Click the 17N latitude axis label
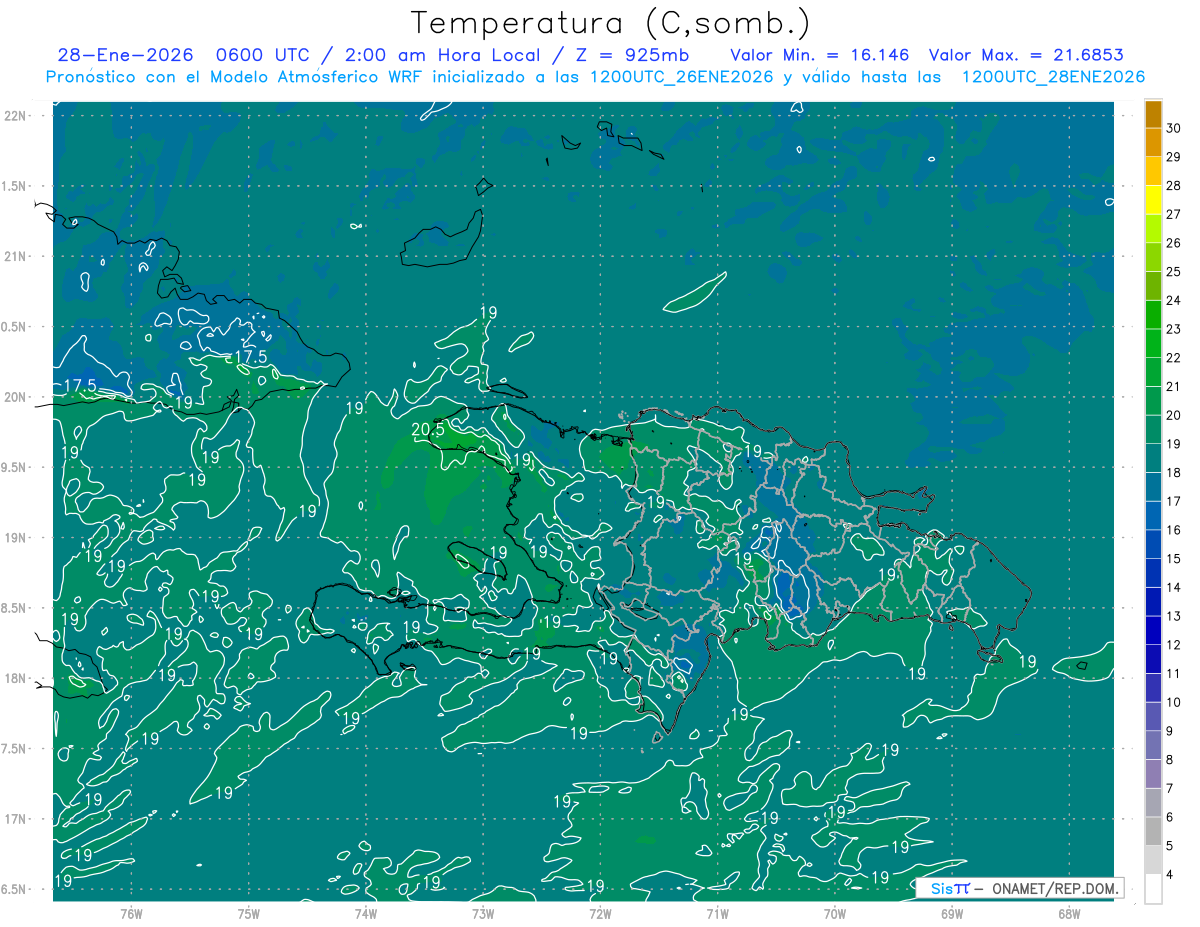The image size is (1200, 927). point(15,819)
